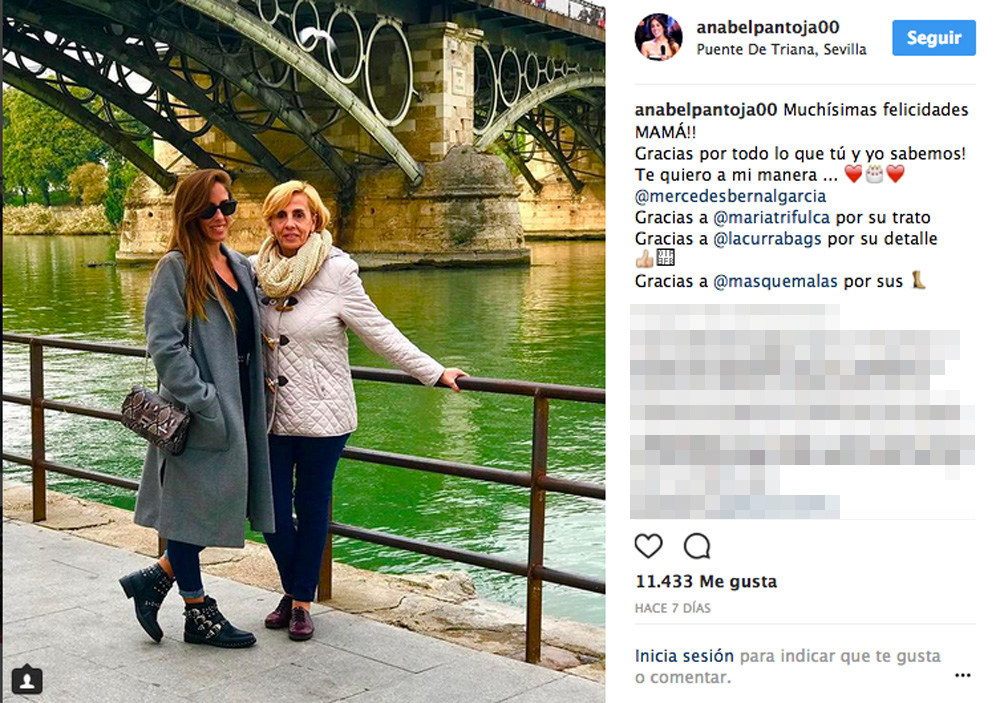
Task: Click the comment prompt text area
Action: pyautogui.click(x=788, y=667)
